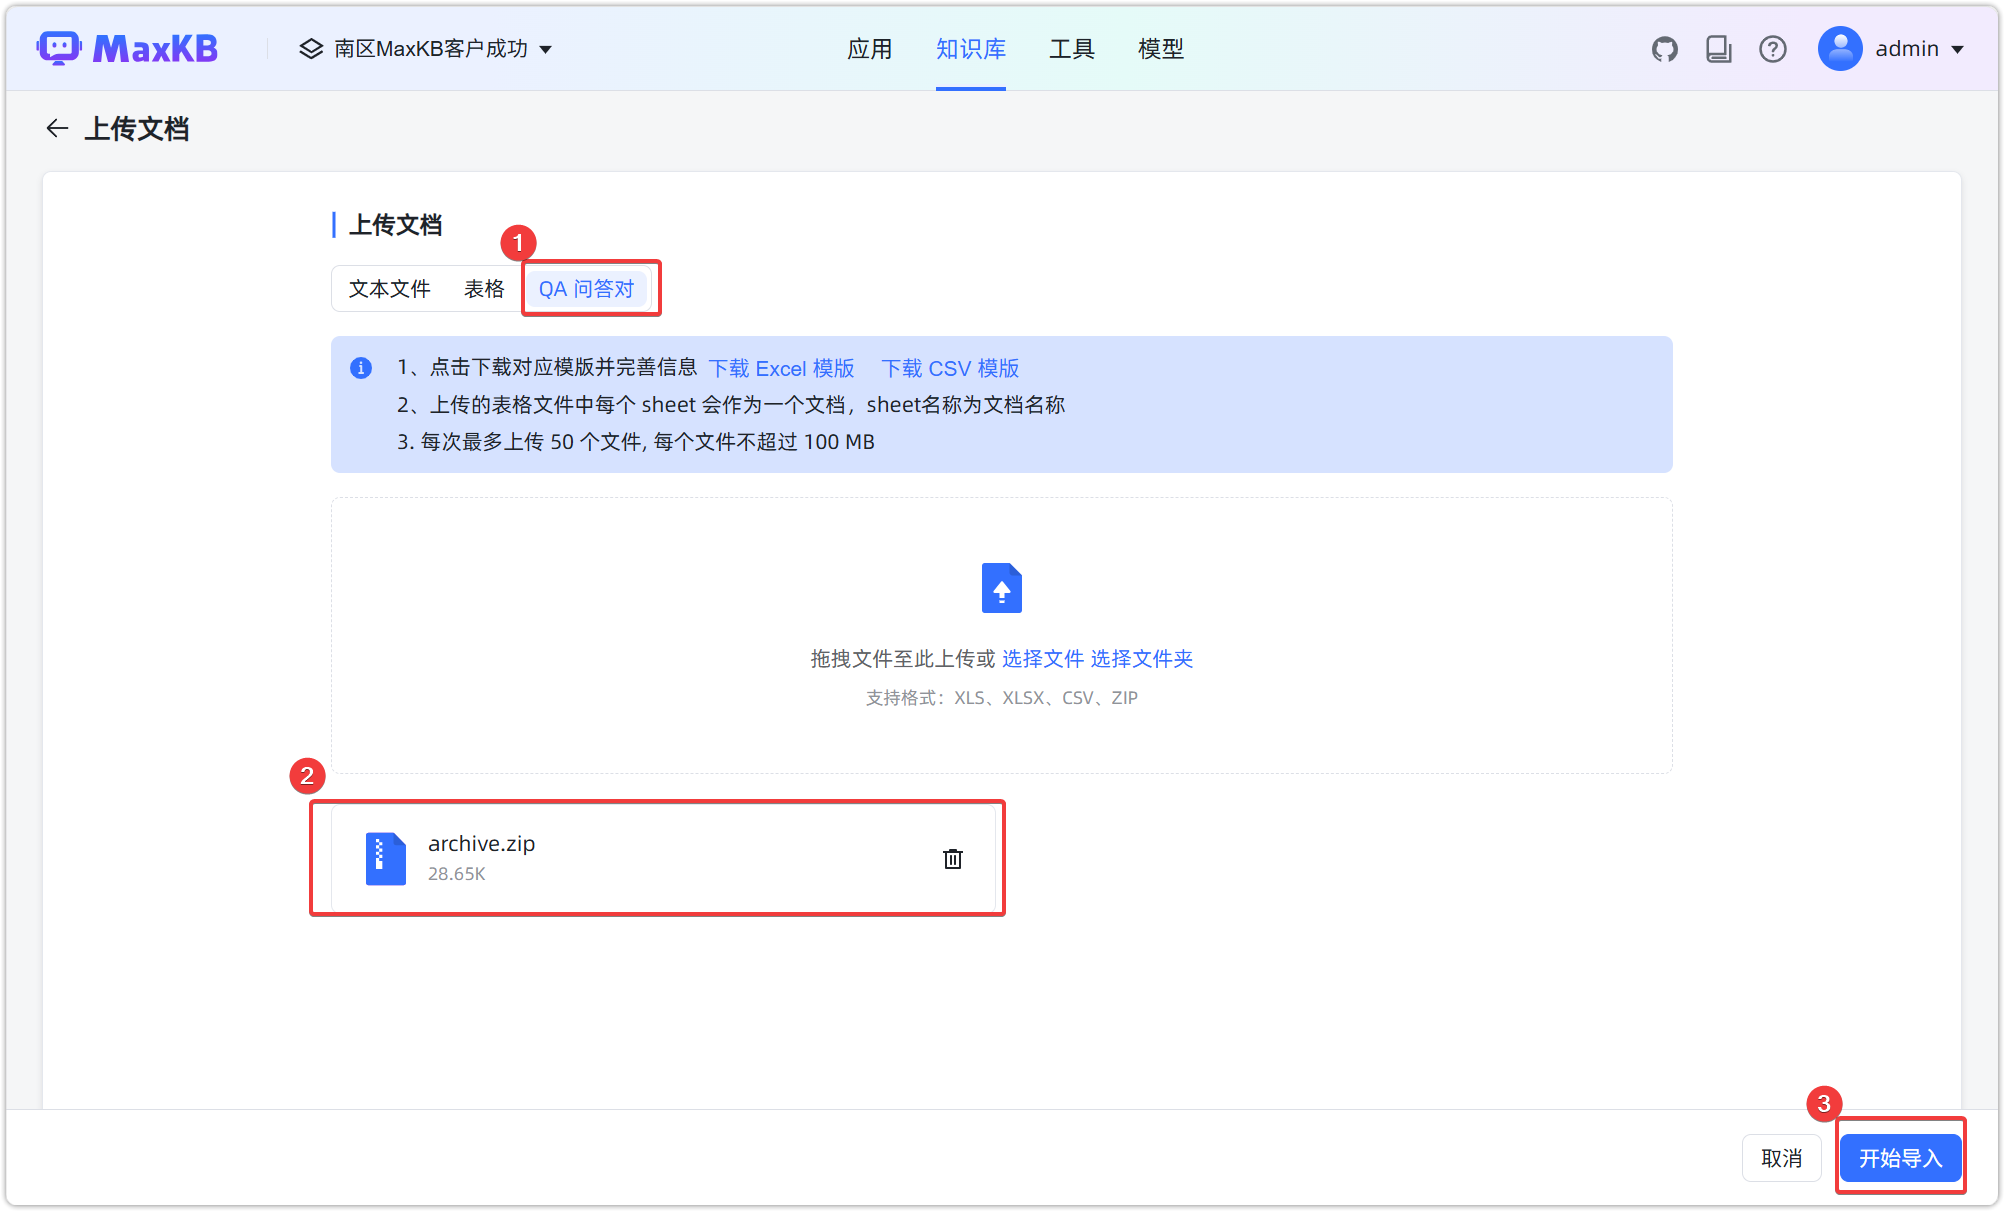
Task: Click the 拖拽文件至此上传或 text
Action: click(x=903, y=658)
